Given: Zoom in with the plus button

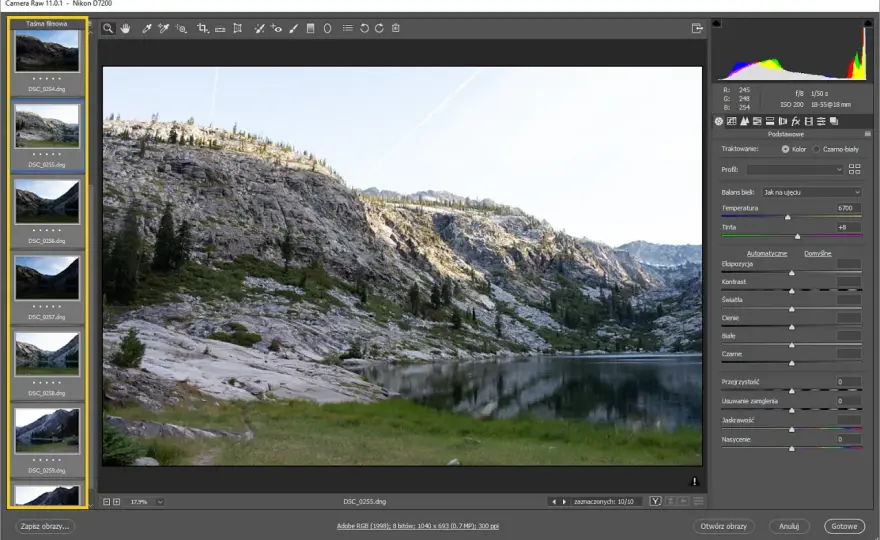Looking at the screenshot, I should tap(116, 502).
